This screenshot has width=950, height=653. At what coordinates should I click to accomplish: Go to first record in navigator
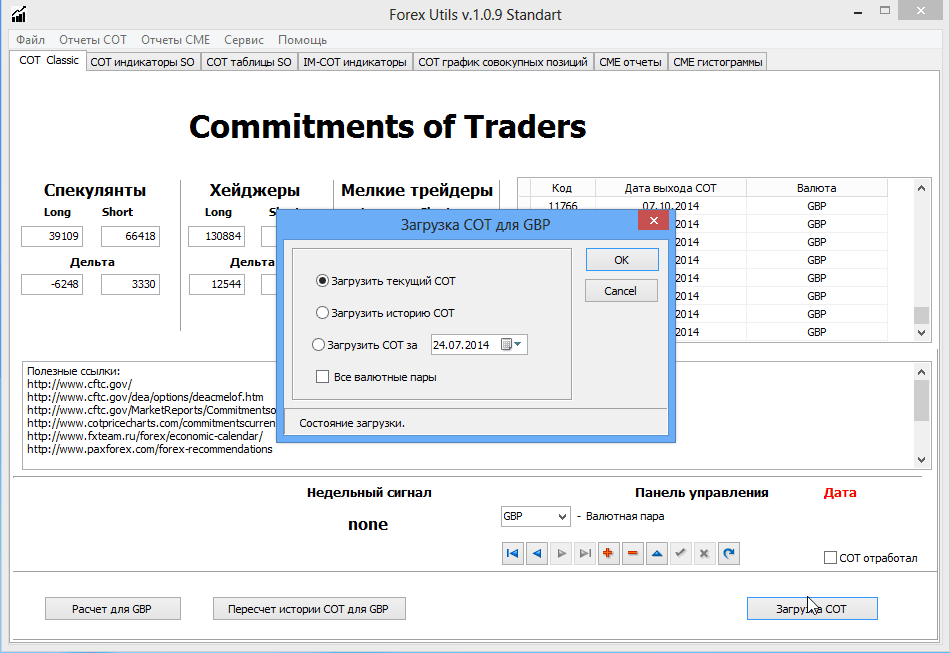coord(513,553)
